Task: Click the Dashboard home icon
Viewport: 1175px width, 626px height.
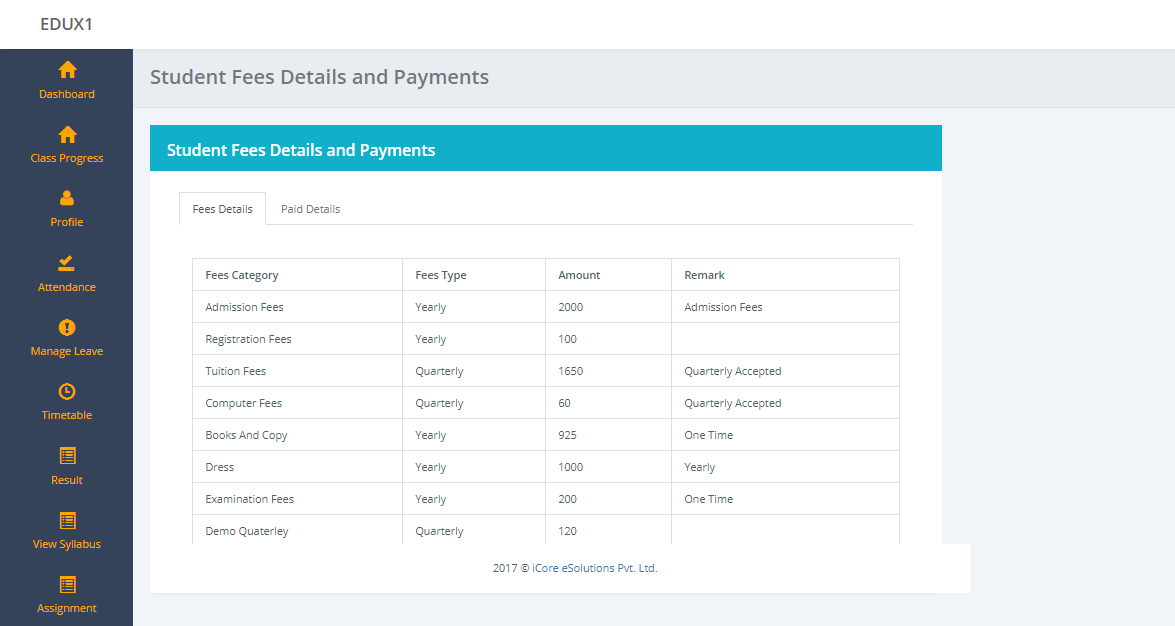Action: click(x=67, y=70)
